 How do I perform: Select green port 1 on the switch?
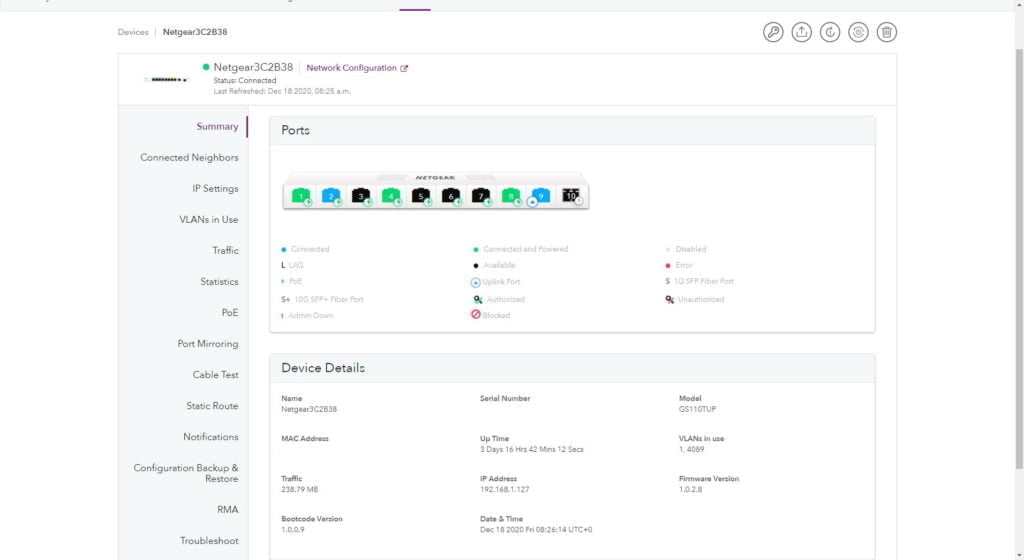(x=301, y=196)
